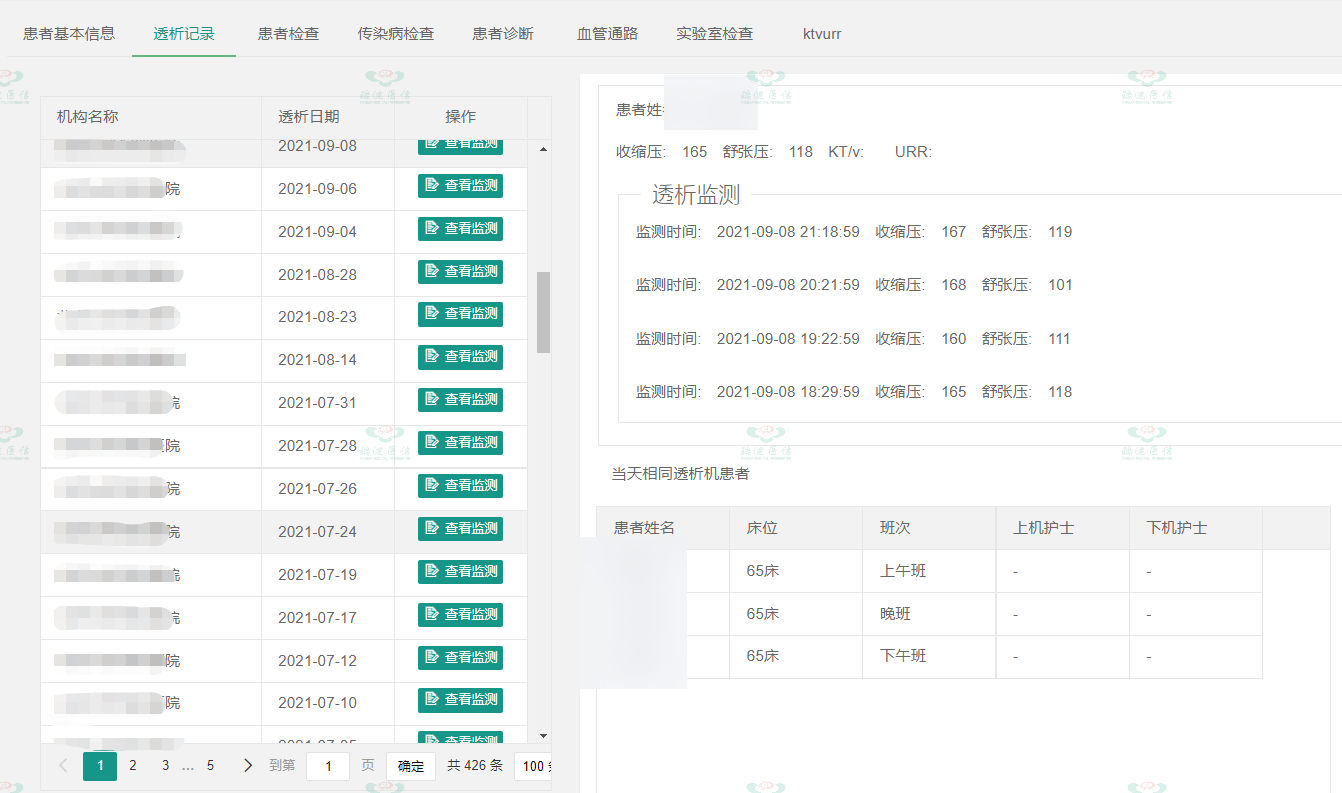This screenshot has height=793, width=1342.
Task: Click the document icon in the 2021-08-28 button
Action: 432,272
